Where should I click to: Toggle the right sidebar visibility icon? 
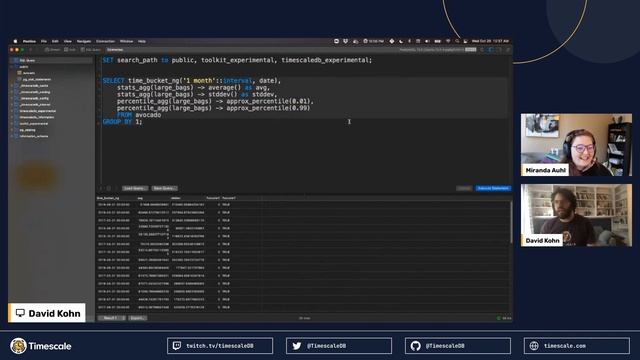click(x=499, y=50)
